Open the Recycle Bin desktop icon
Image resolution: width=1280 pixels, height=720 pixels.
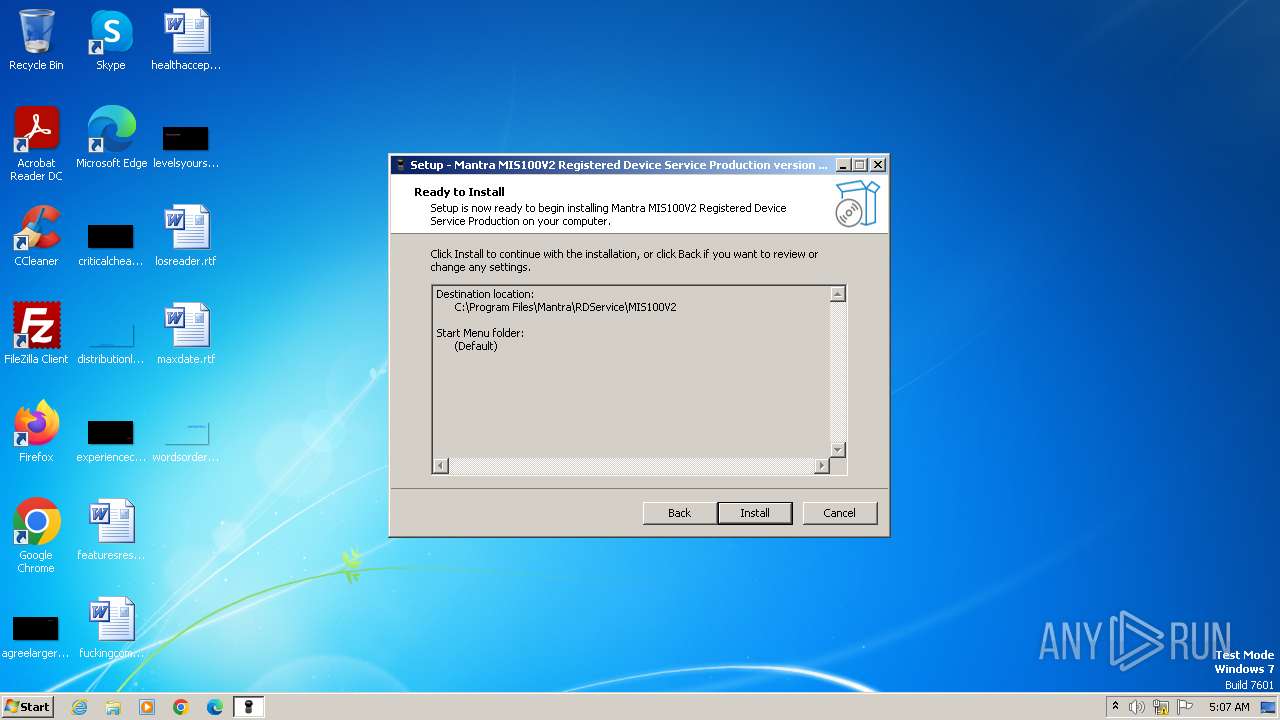(x=36, y=40)
